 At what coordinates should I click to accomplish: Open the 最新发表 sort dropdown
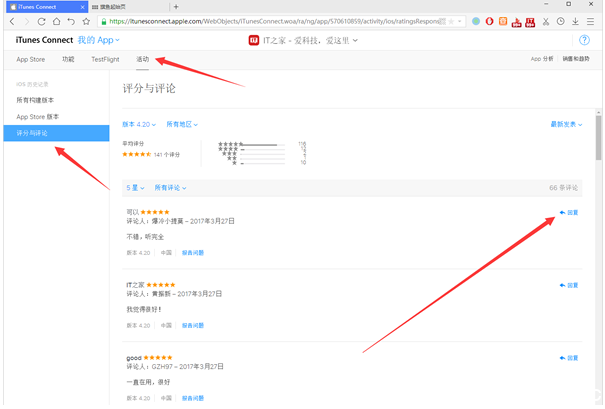(566, 124)
